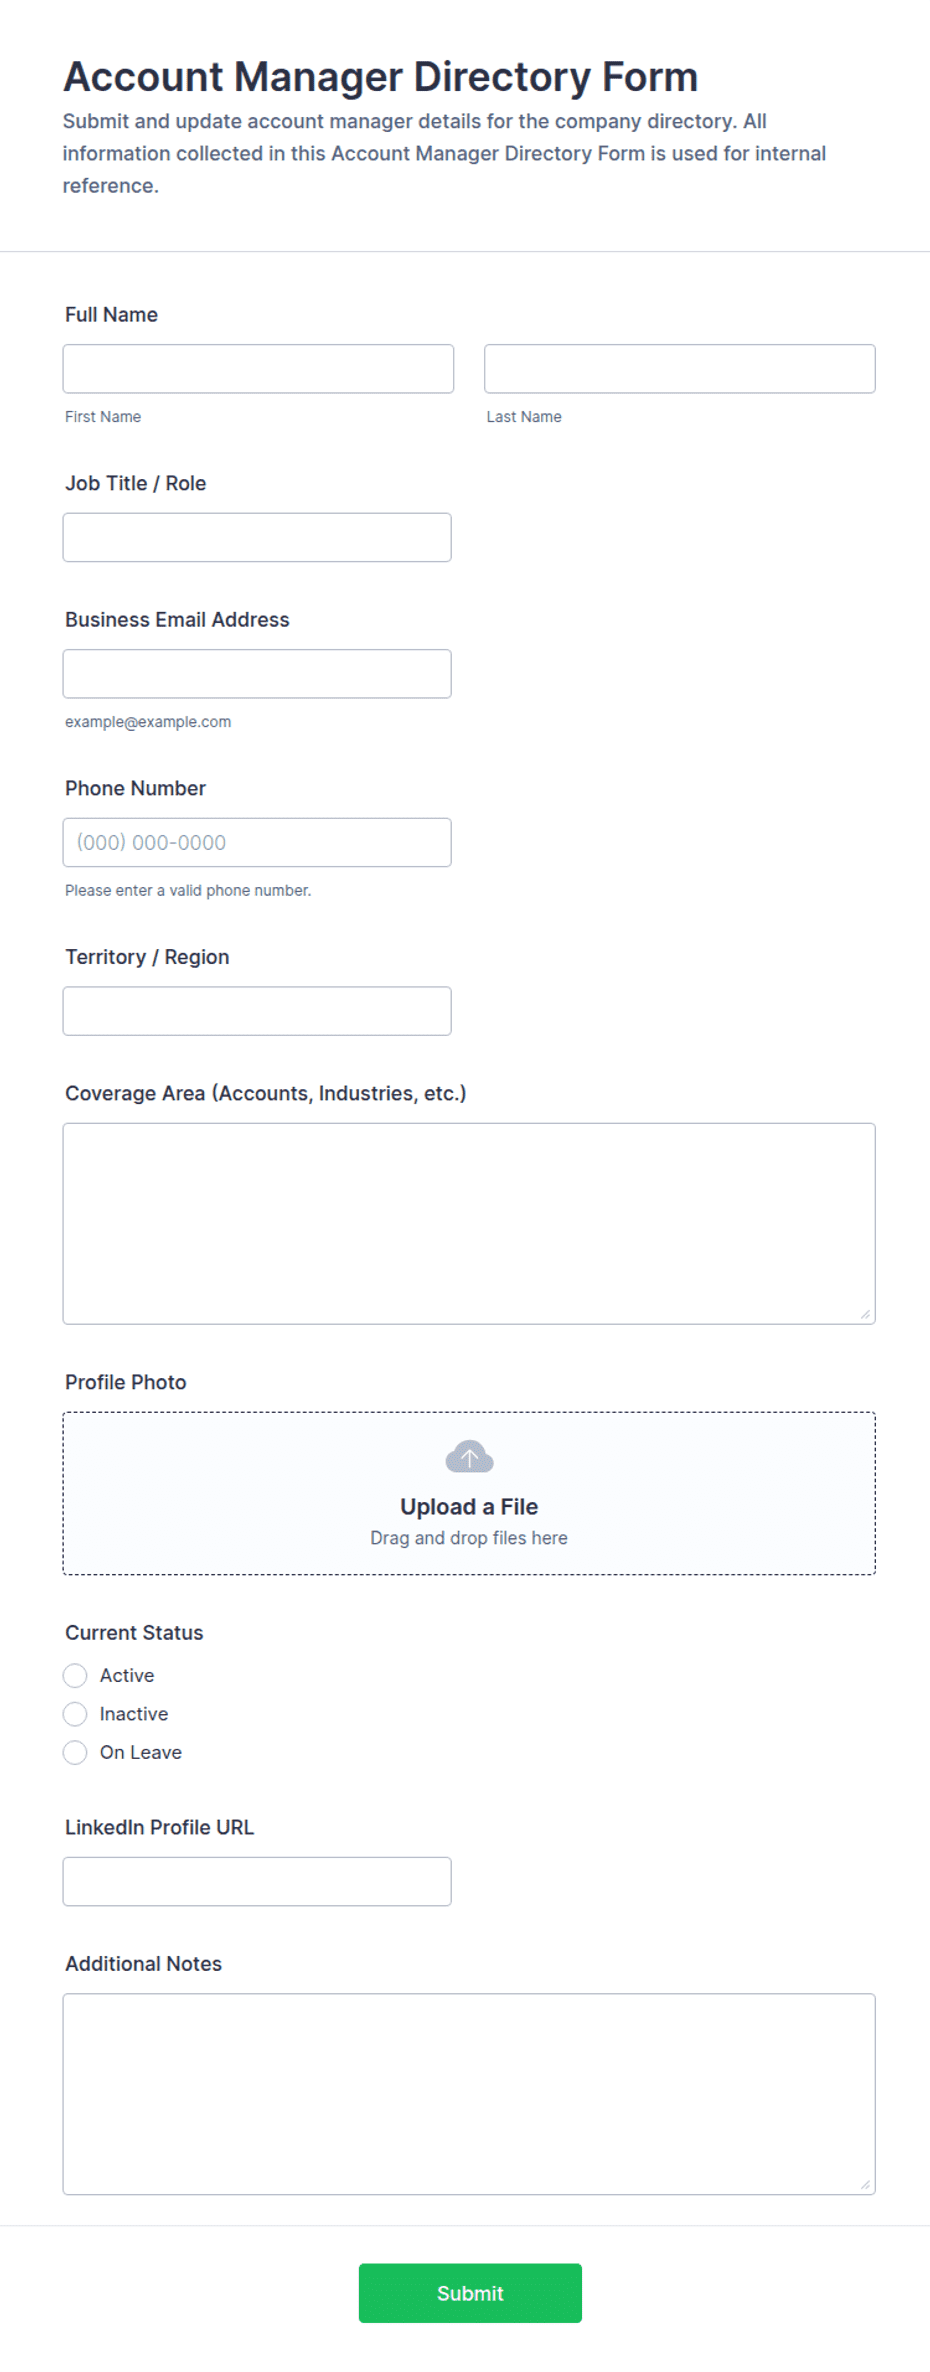930x2372 pixels.
Task: Focus the Last Name input field
Action: point(680,369)
